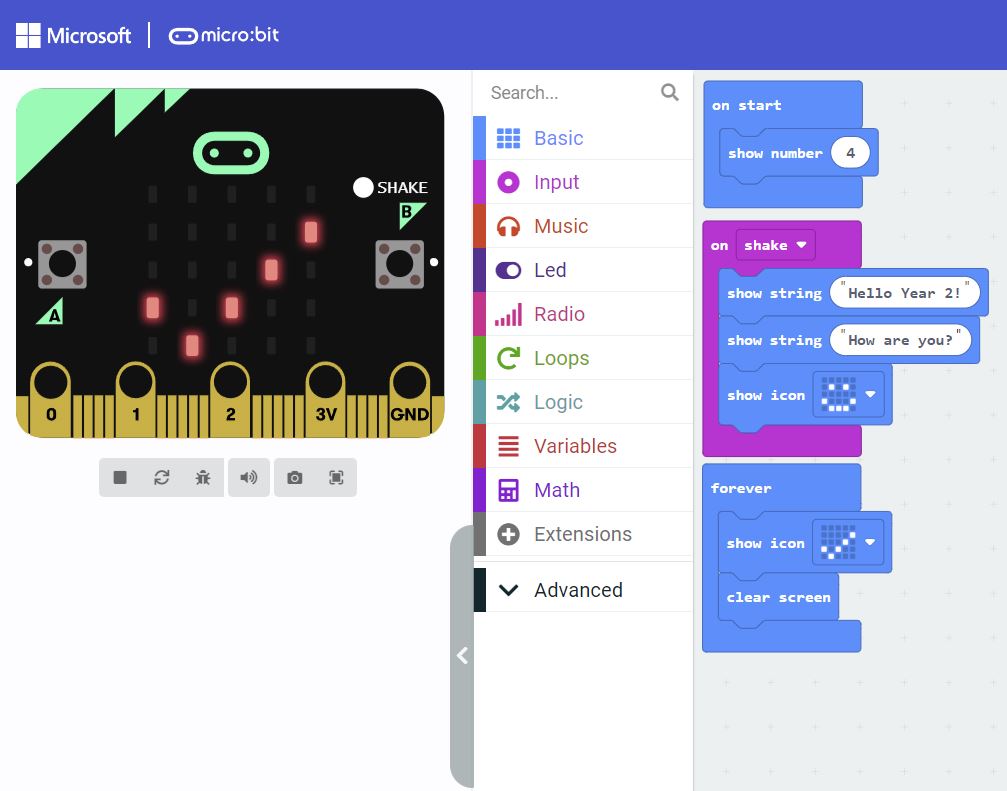Add an extension using the plus icon

[x=511, y=534]
